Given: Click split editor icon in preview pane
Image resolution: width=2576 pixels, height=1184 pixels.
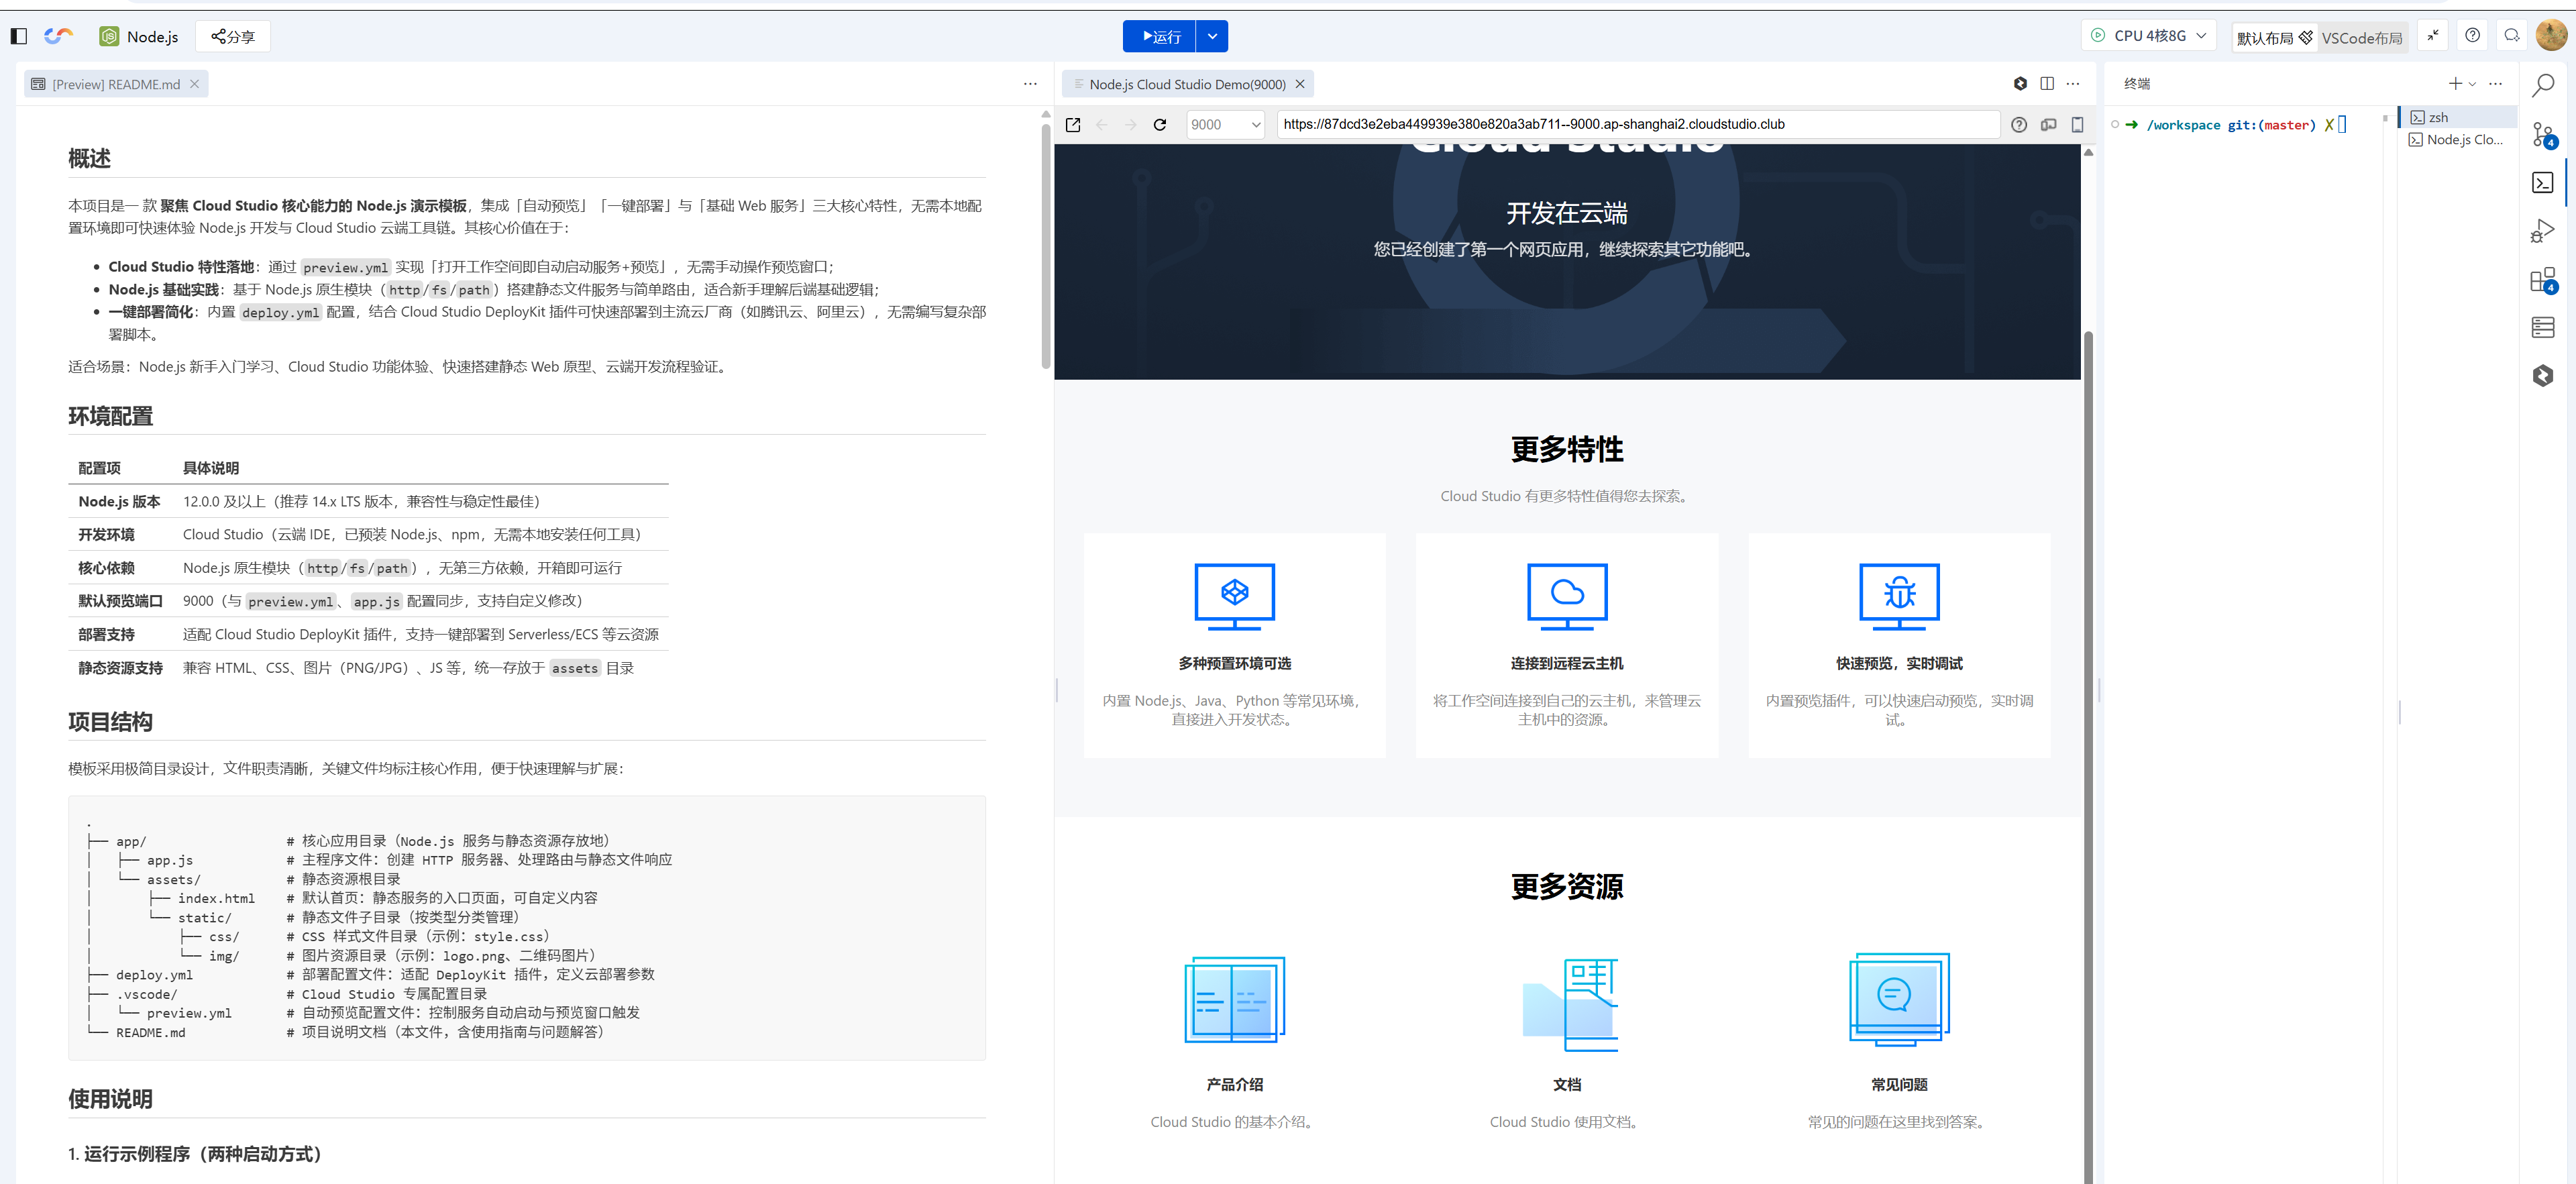Looking at the screenshot, I should 2047,84.
